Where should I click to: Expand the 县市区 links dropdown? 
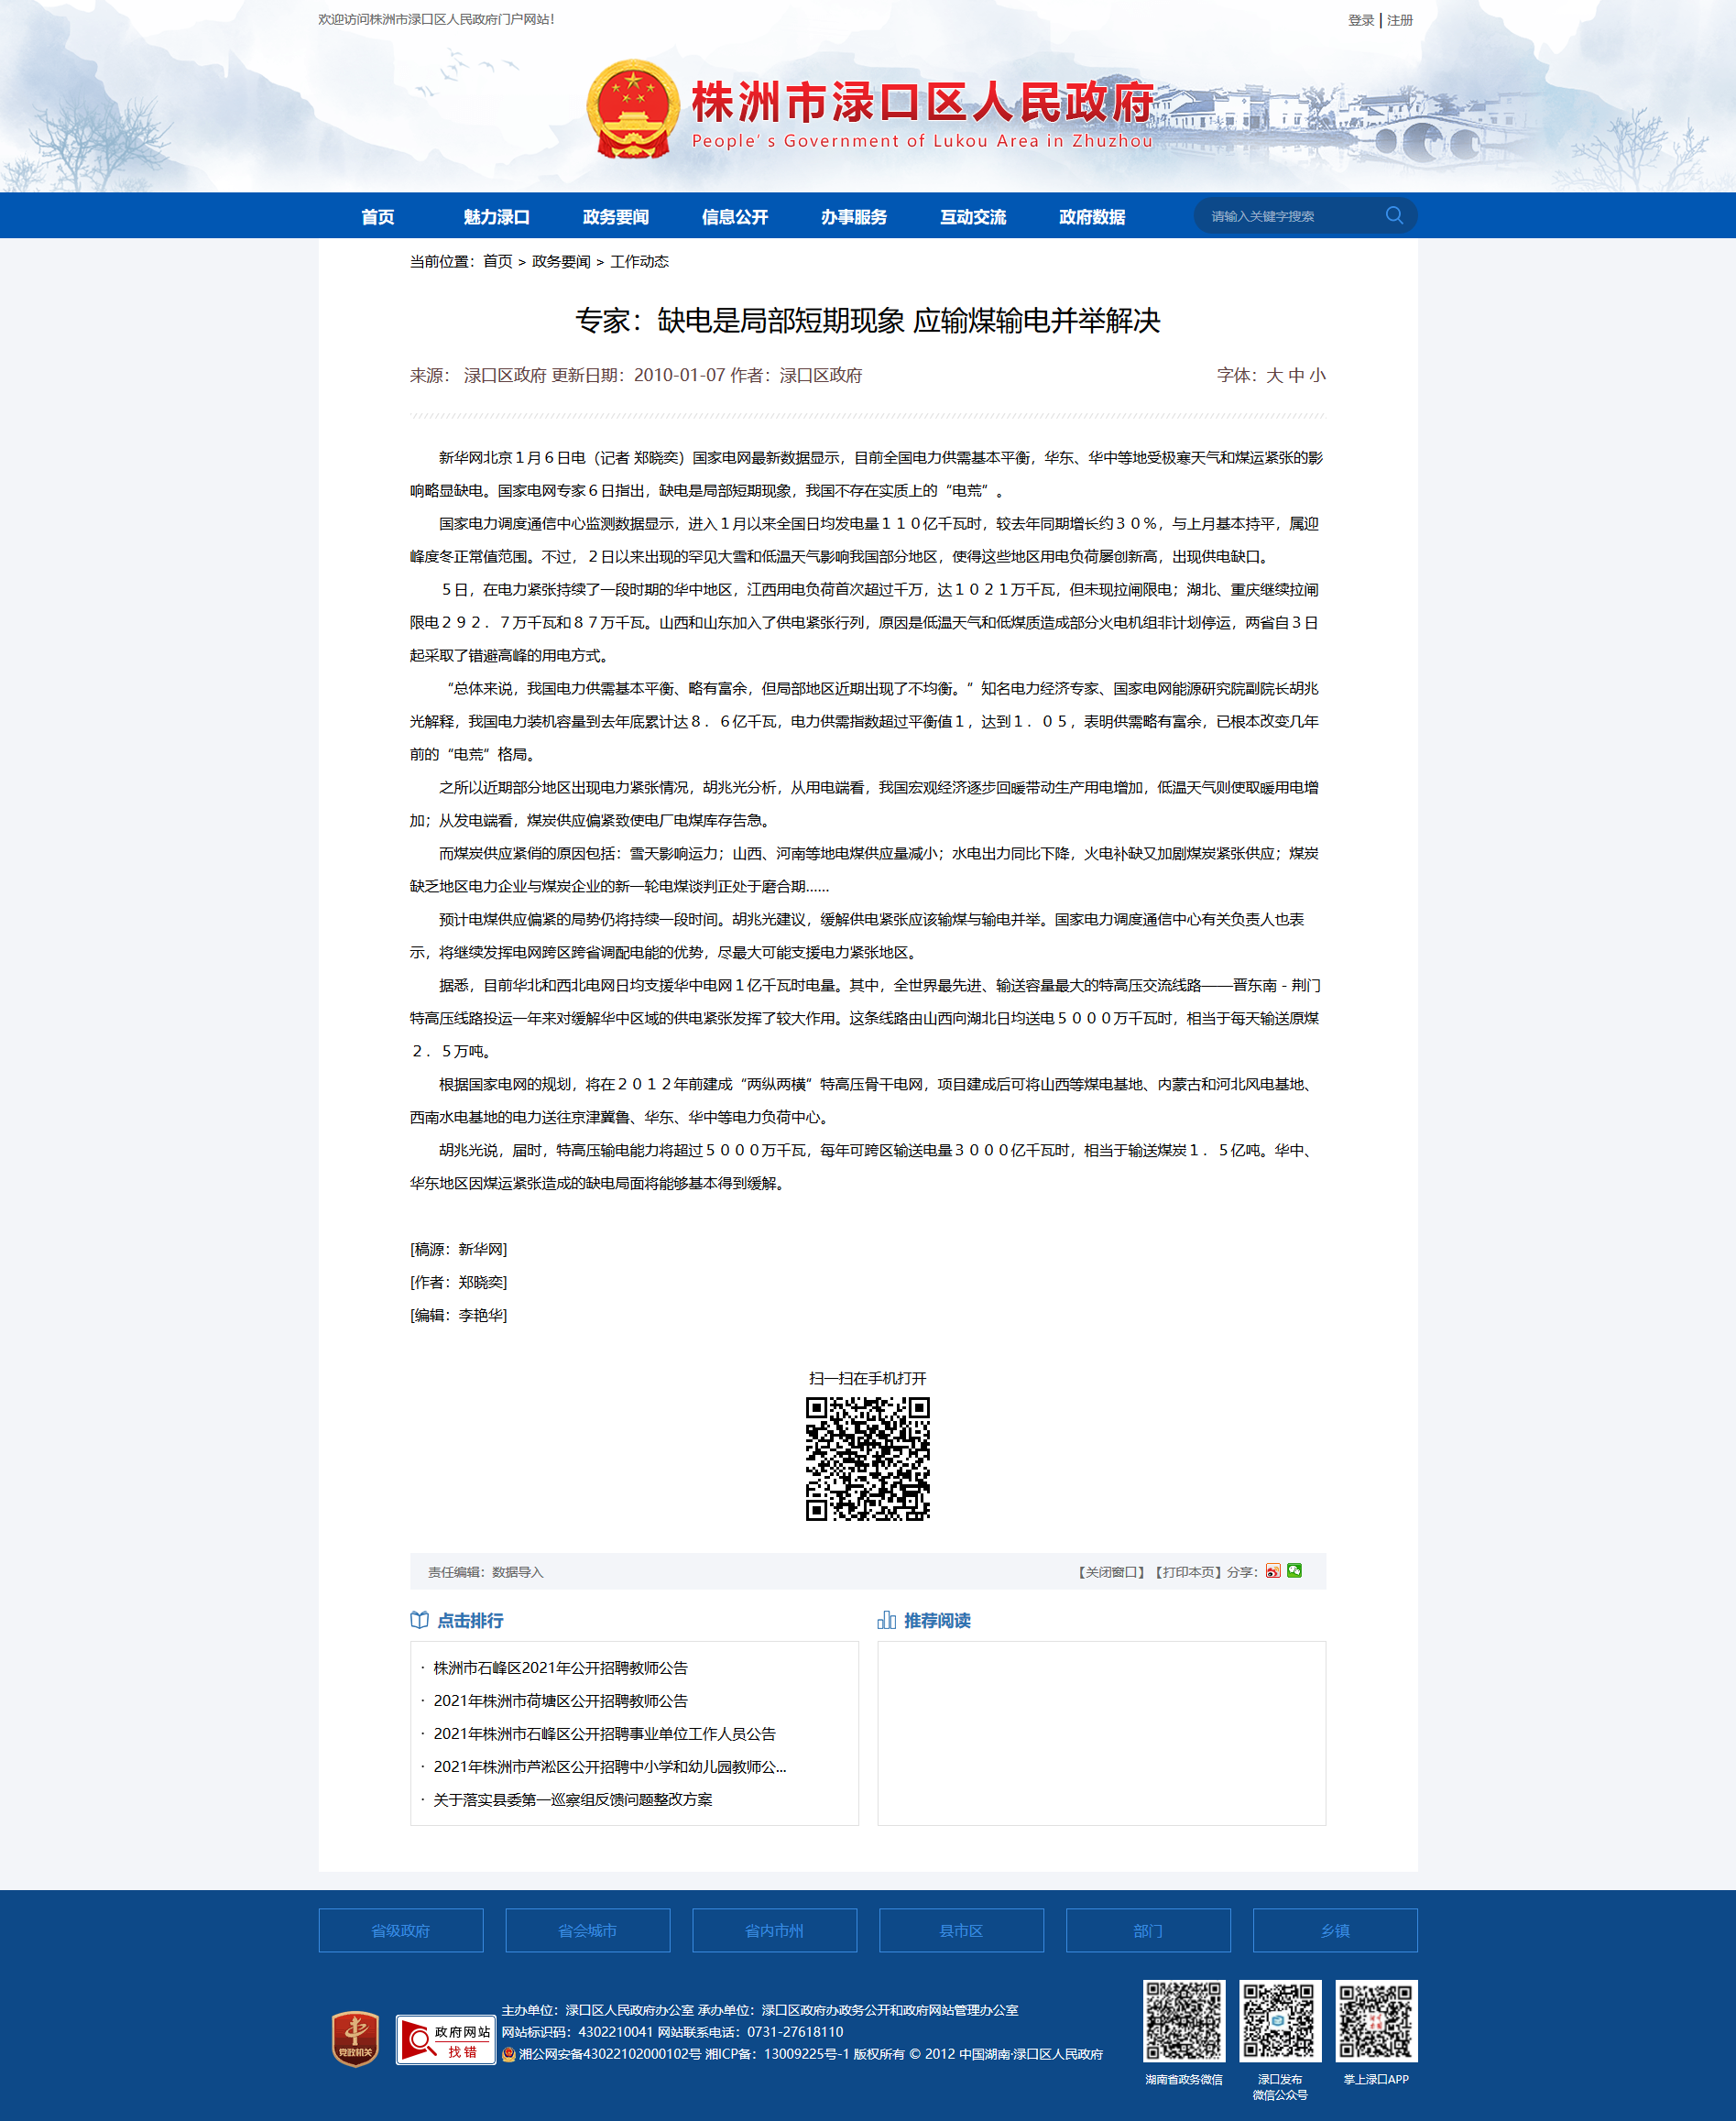(961, 1931)
